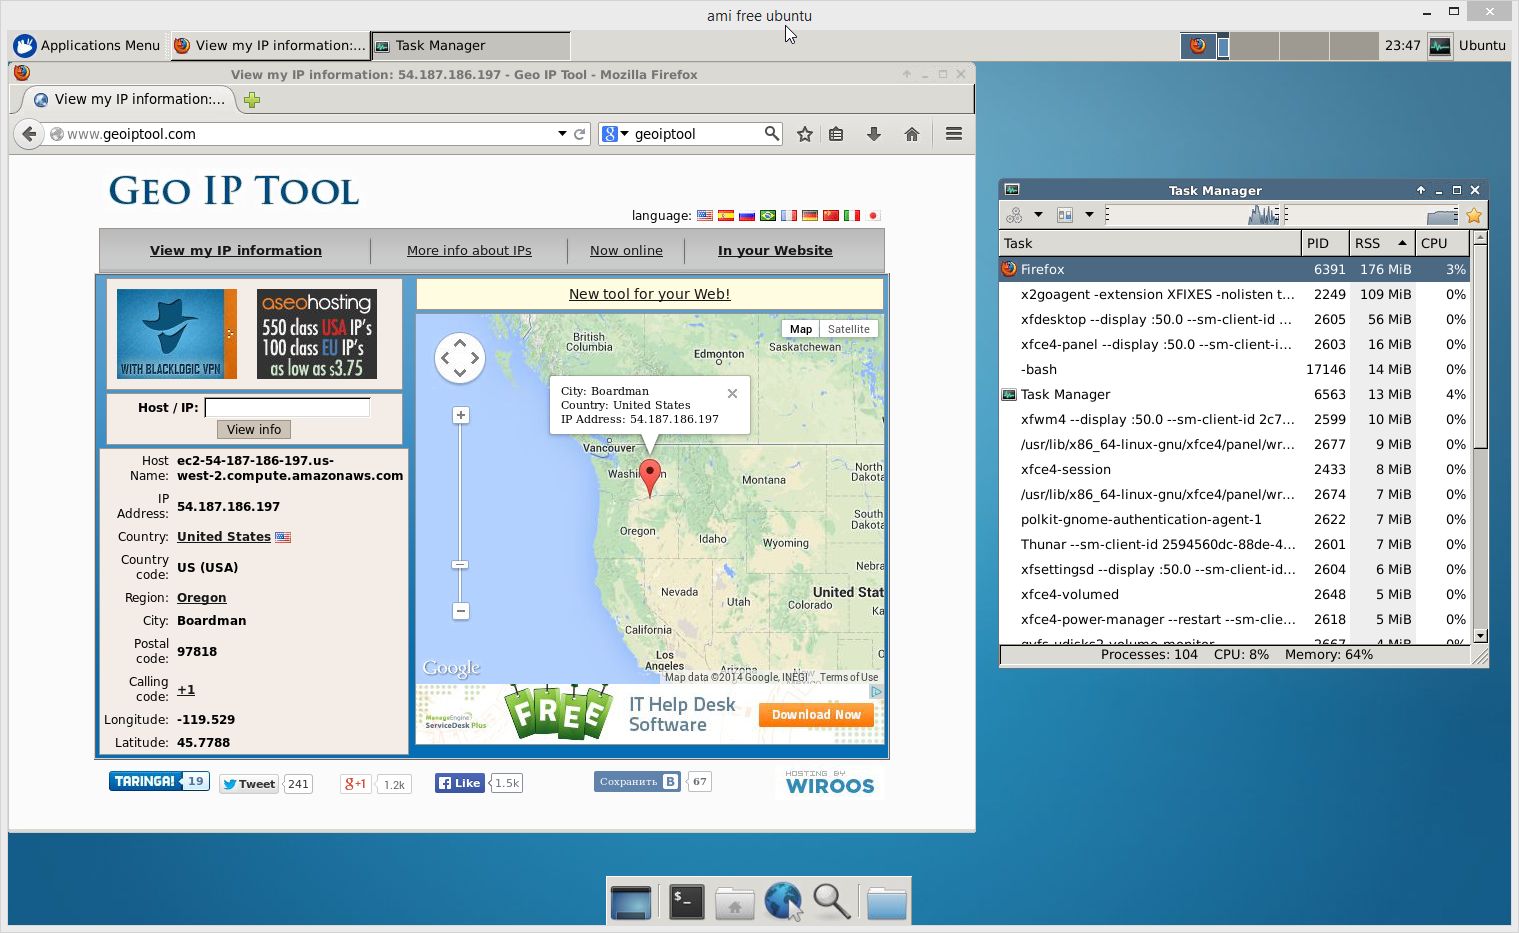1519x933 pixels.
Task: Select the '-bash' process row
Action: [1234, 369]
